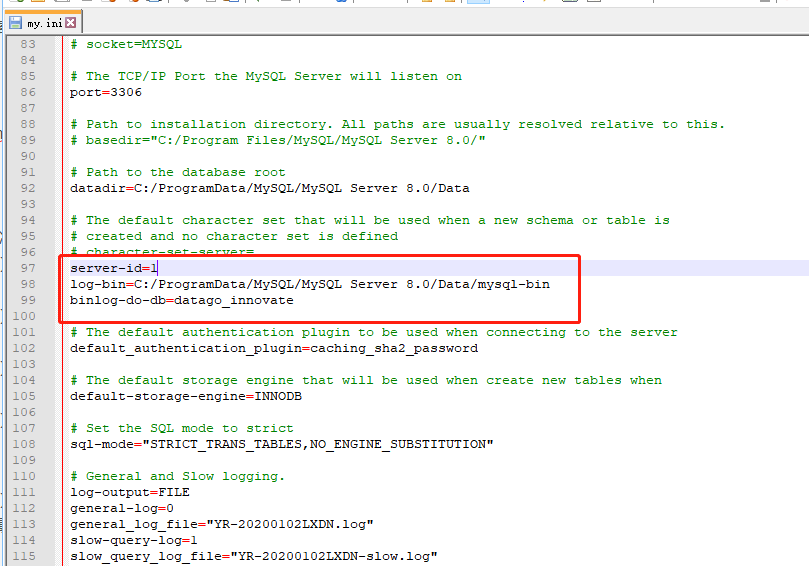This screenshot has height=566, width=809.
Task: Place cursor on port=3306 line
Action: pyautogui.click(x=106, y=92)
